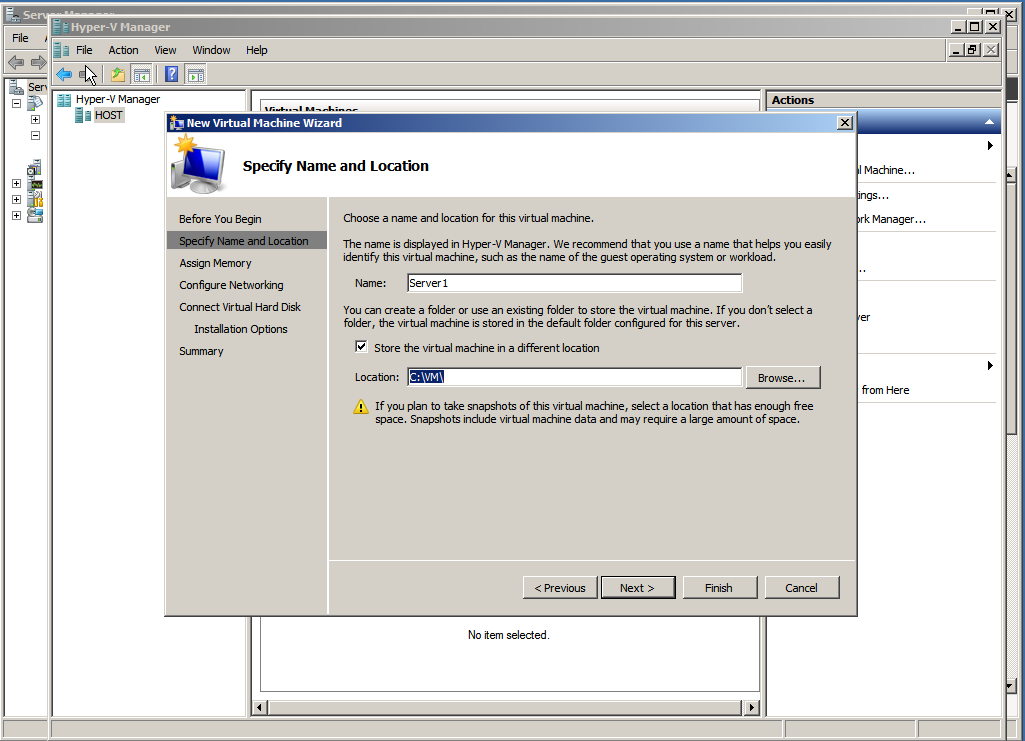Select the HOST label in Hyper-V tree

[x=109, y=115]
